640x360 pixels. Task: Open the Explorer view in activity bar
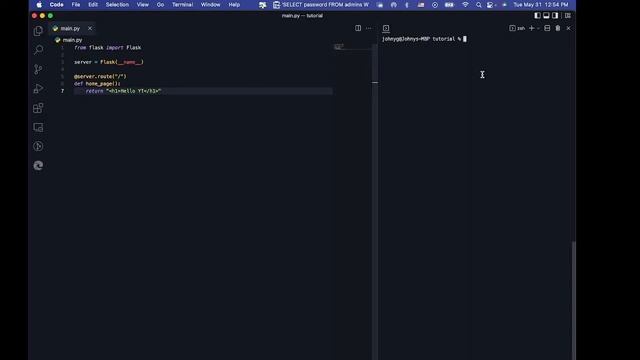(x=38, y=31)
